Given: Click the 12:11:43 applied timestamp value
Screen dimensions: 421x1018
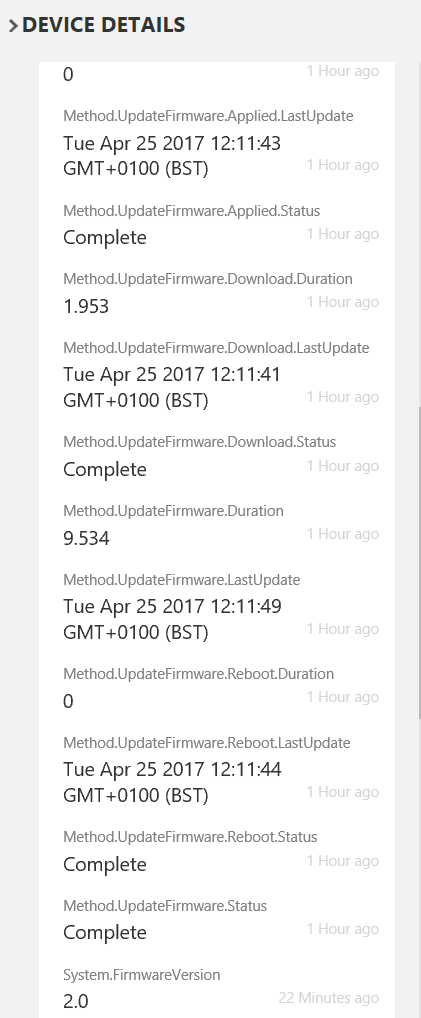Looking at the screenshot, I should pos(172,156).
